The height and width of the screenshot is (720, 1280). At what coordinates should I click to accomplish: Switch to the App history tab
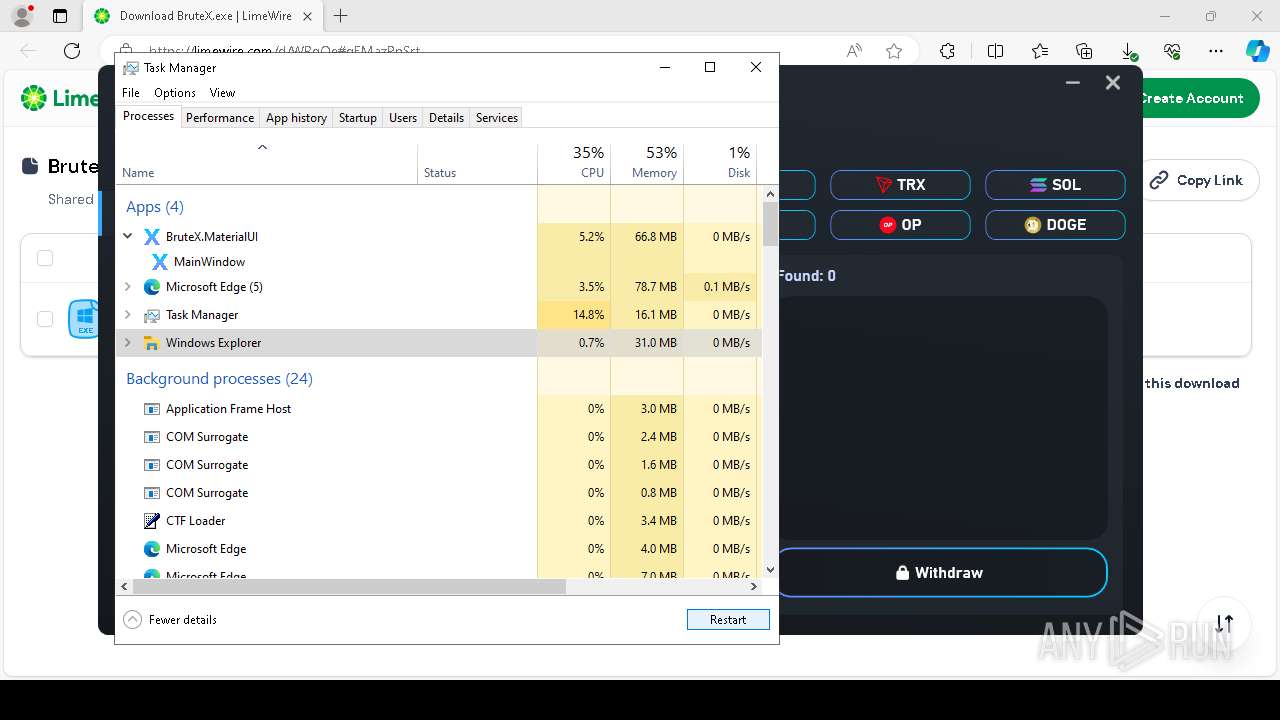click(x=296, y=118)
